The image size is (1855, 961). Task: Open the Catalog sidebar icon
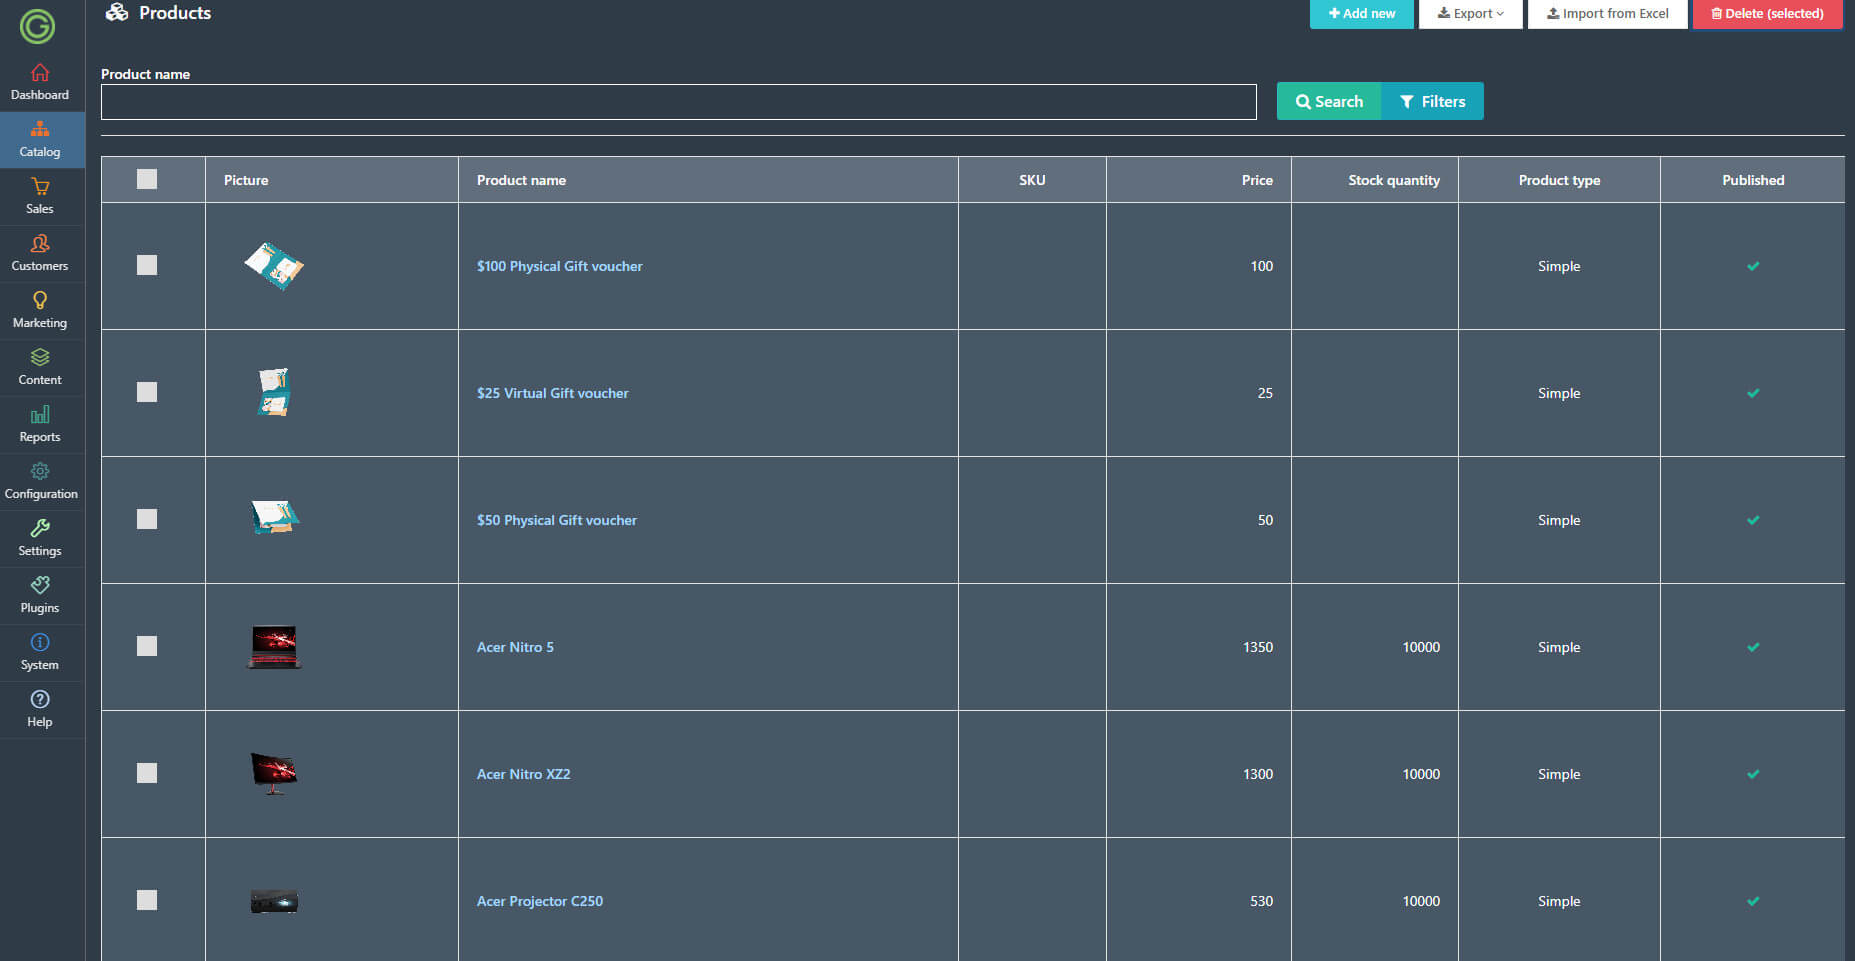coord(40,129)
